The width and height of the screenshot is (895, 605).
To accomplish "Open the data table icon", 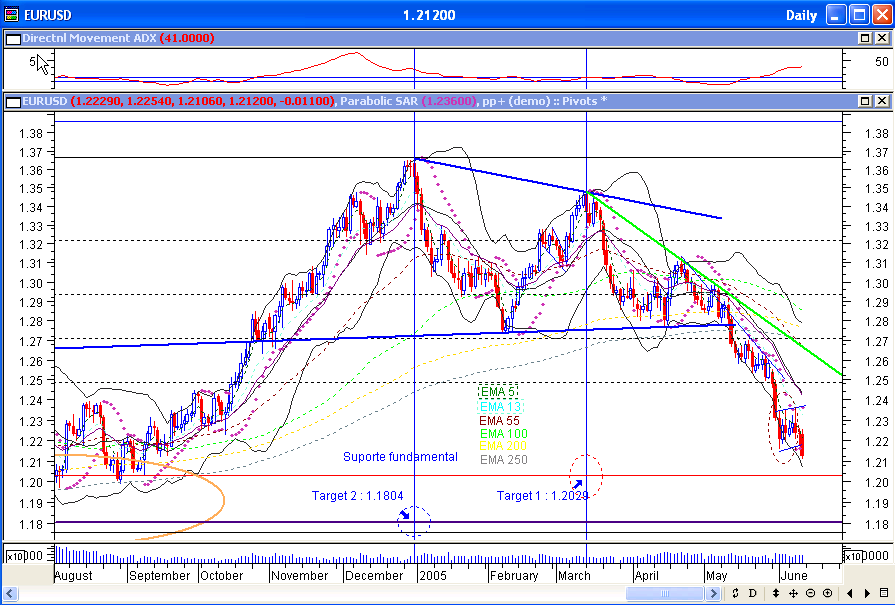I will click(x=885, y=593).
